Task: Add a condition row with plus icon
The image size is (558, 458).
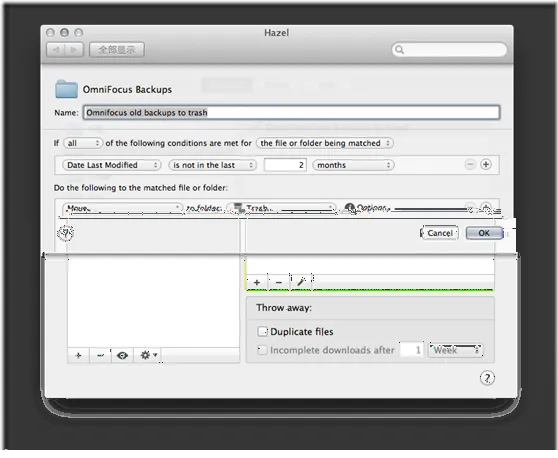Action: (486, 164)
